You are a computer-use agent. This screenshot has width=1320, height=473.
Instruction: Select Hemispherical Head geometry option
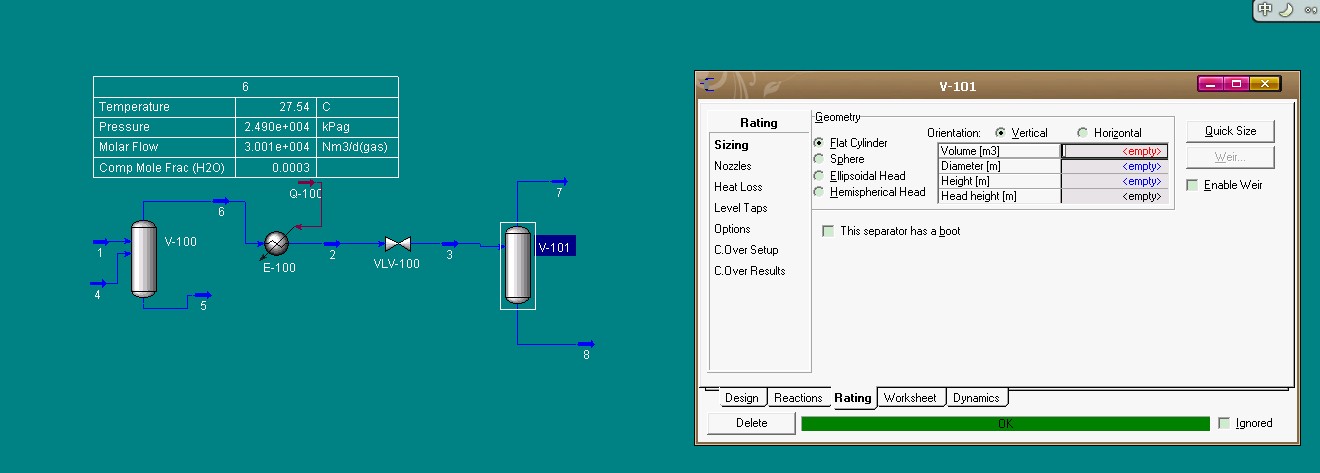(x=870, y=192)
